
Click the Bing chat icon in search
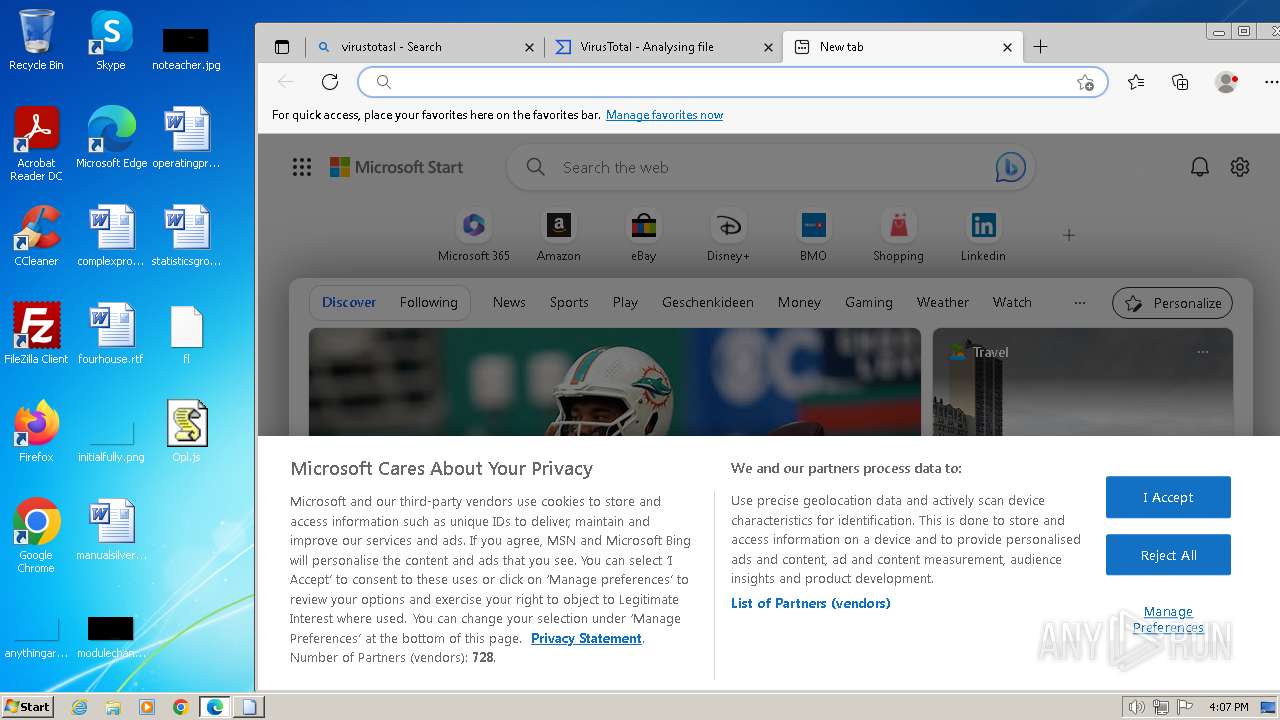click(x=1010, y=168)
